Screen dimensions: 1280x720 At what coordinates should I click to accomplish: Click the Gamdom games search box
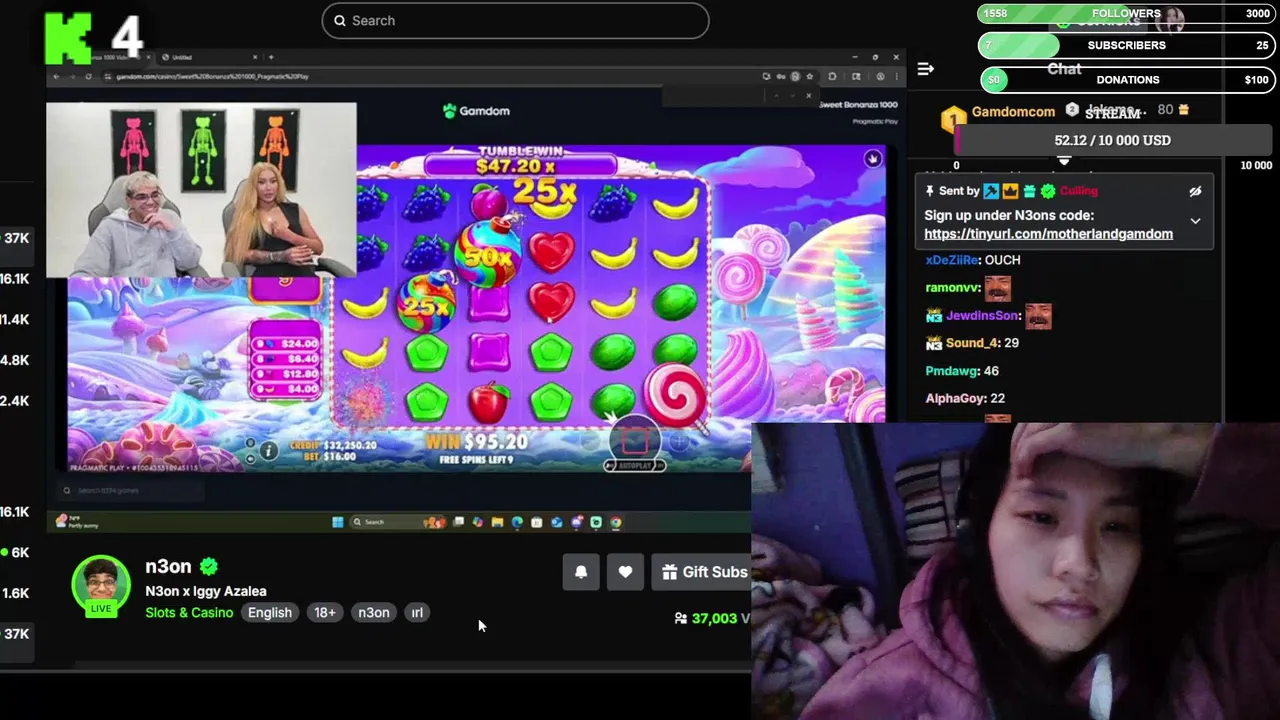click(x=128, y=490)
